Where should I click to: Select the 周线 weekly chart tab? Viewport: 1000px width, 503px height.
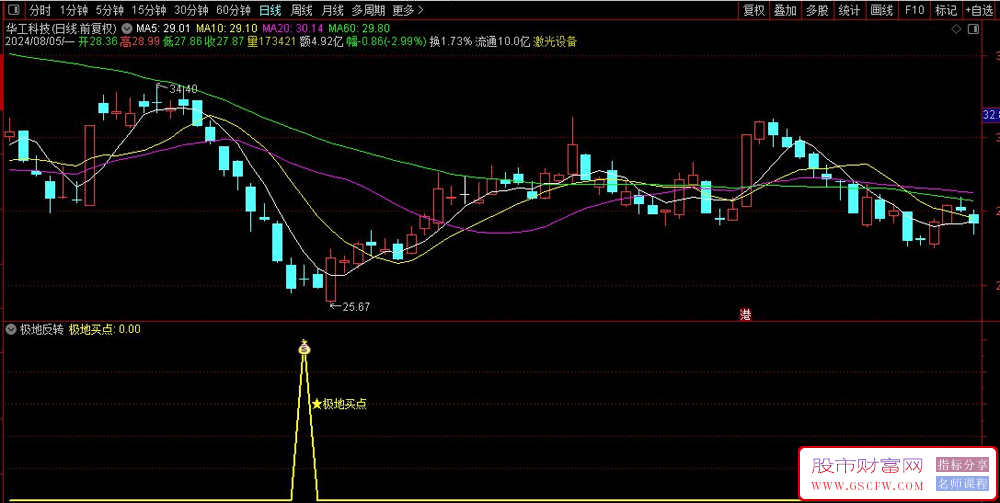click(301, 10)
